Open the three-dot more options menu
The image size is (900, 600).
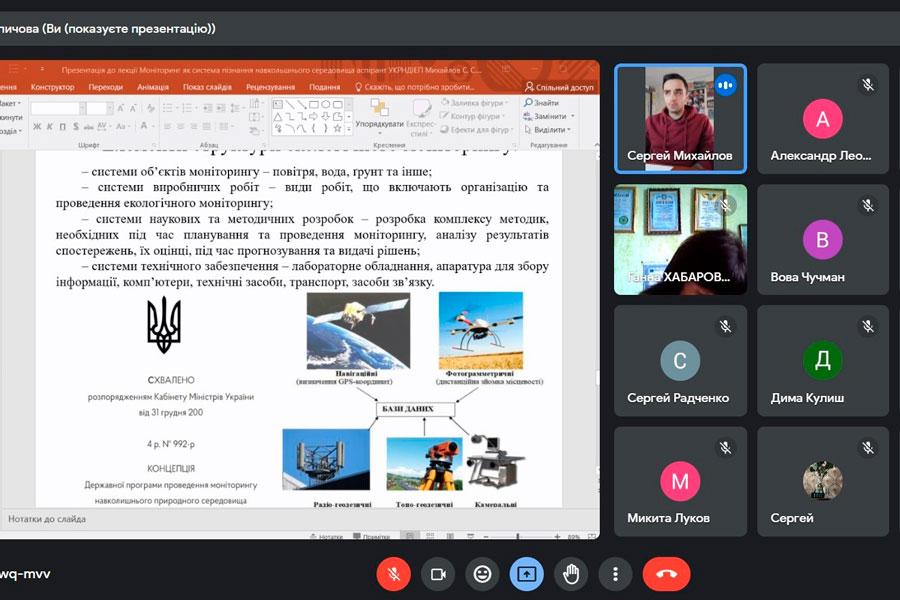(615, 574)
